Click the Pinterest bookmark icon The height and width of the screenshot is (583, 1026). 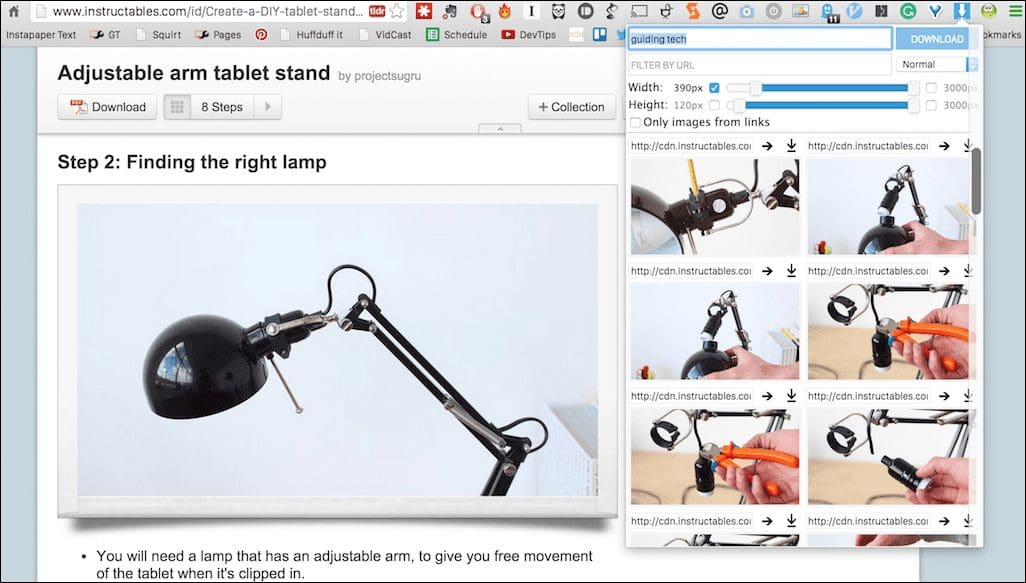coord(261,35)
